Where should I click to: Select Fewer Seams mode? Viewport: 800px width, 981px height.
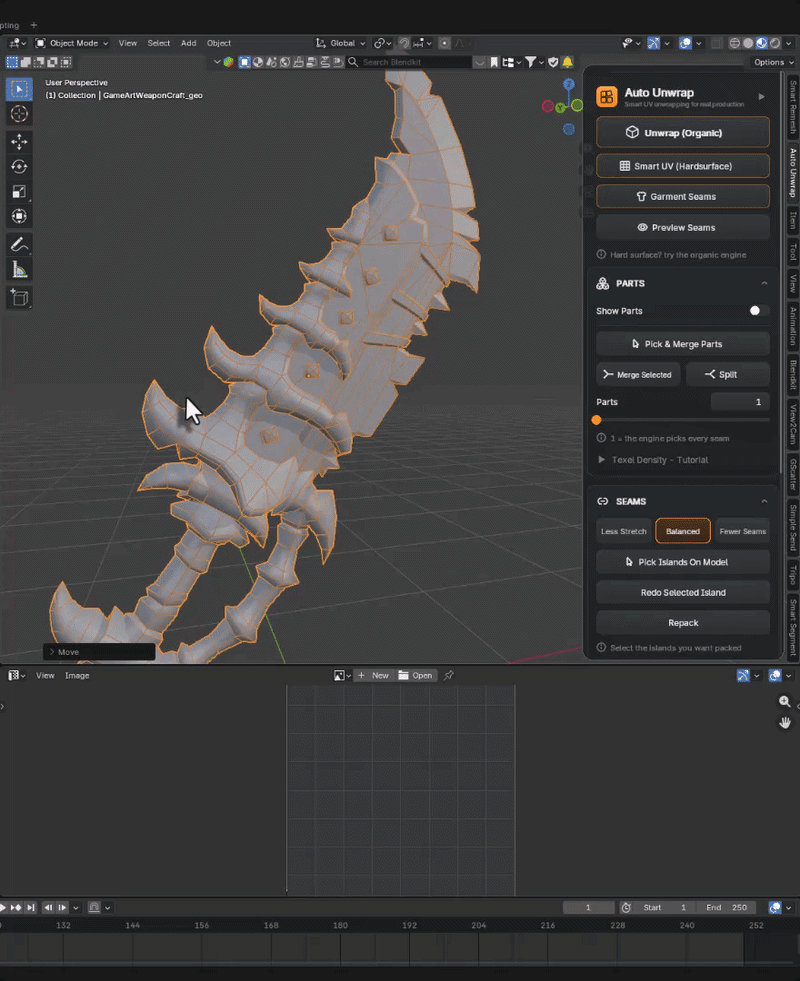point(742,531)
